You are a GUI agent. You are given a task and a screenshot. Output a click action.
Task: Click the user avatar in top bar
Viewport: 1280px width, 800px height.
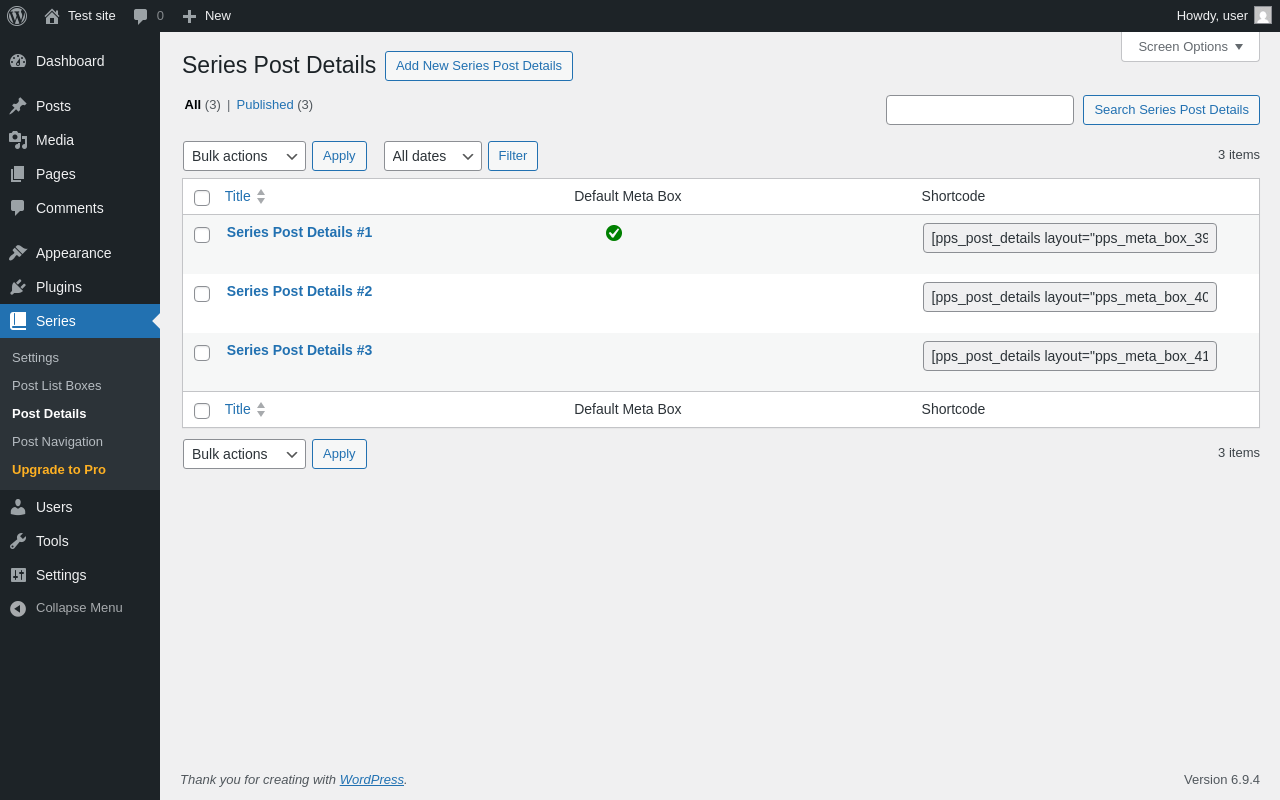point(1263,15)
